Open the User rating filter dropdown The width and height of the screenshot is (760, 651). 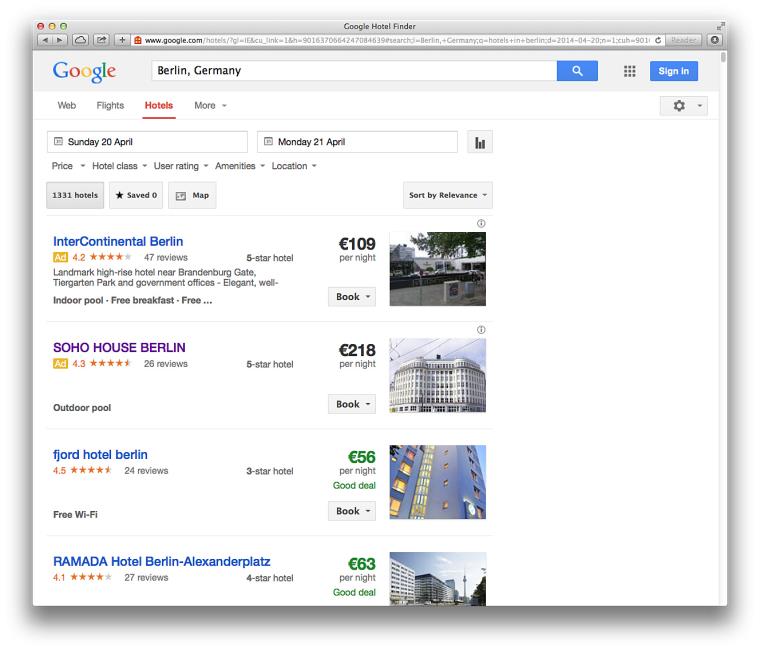tap(181, 166)
